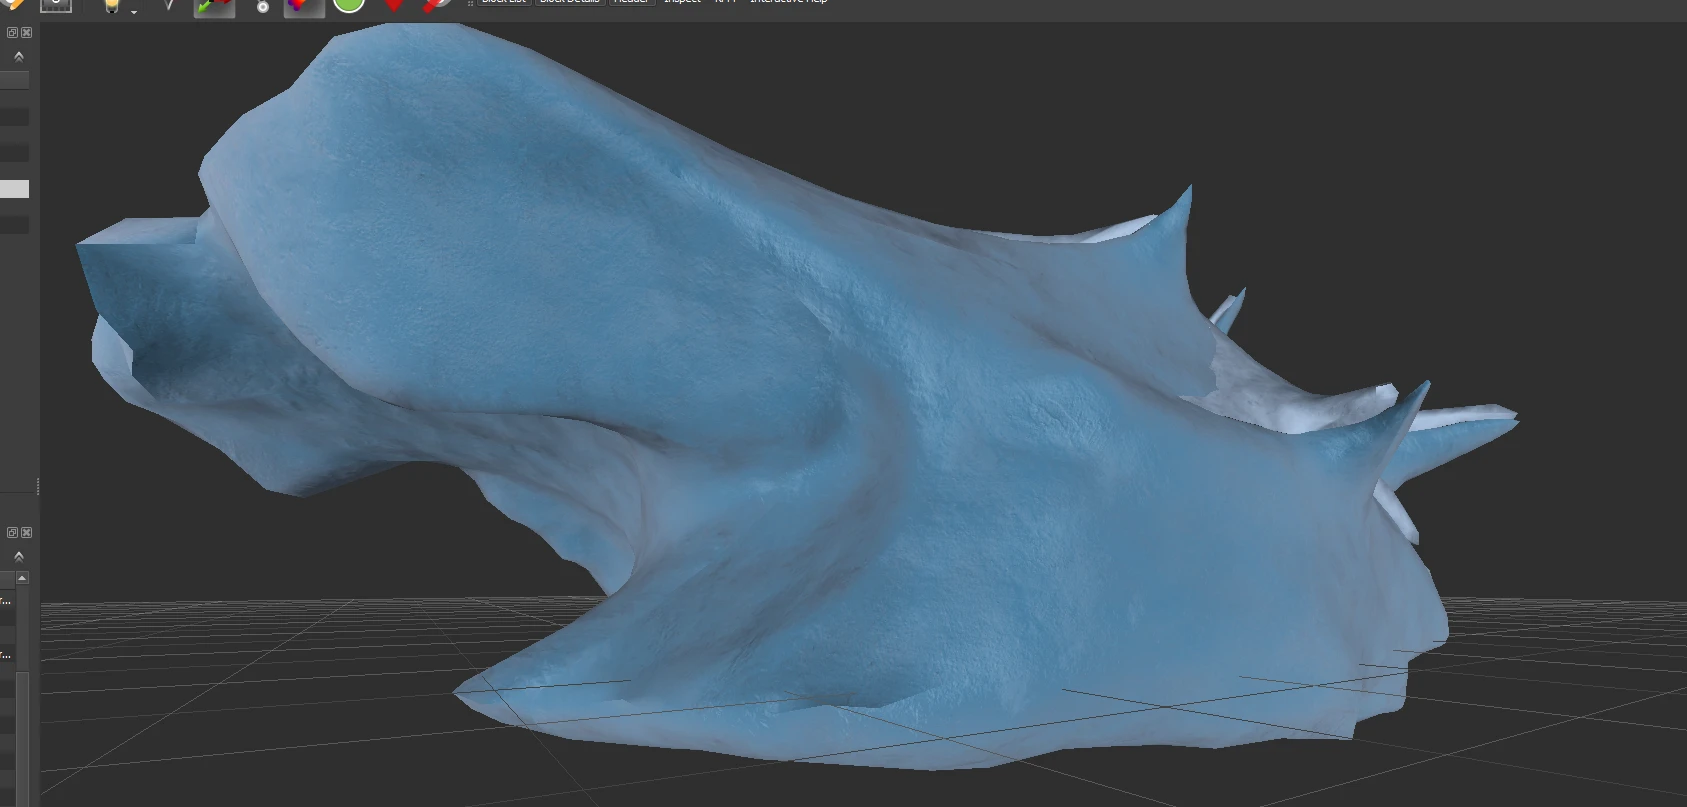
Task: Float the upper left dock panel
Action: (13, 32)
